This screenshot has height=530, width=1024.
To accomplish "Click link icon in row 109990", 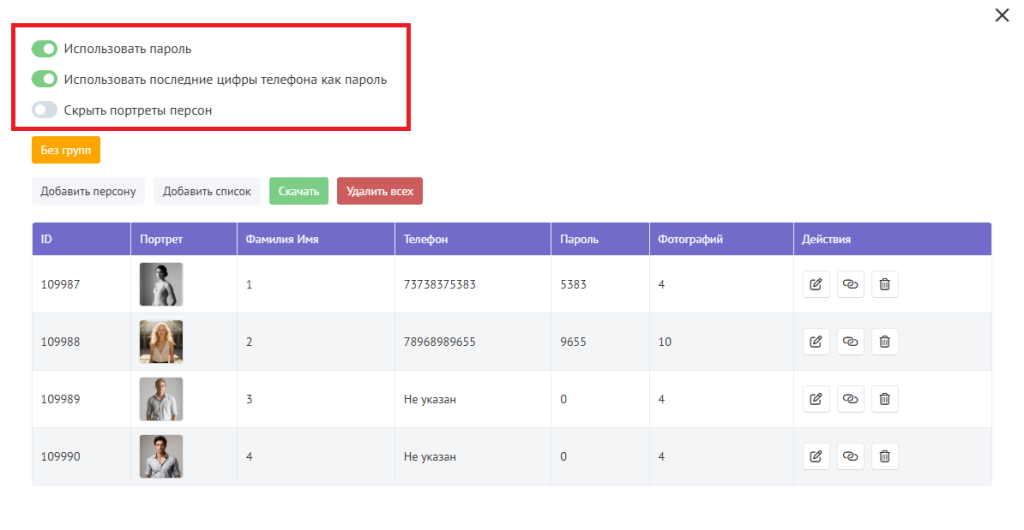I will [x=850, y=456].
